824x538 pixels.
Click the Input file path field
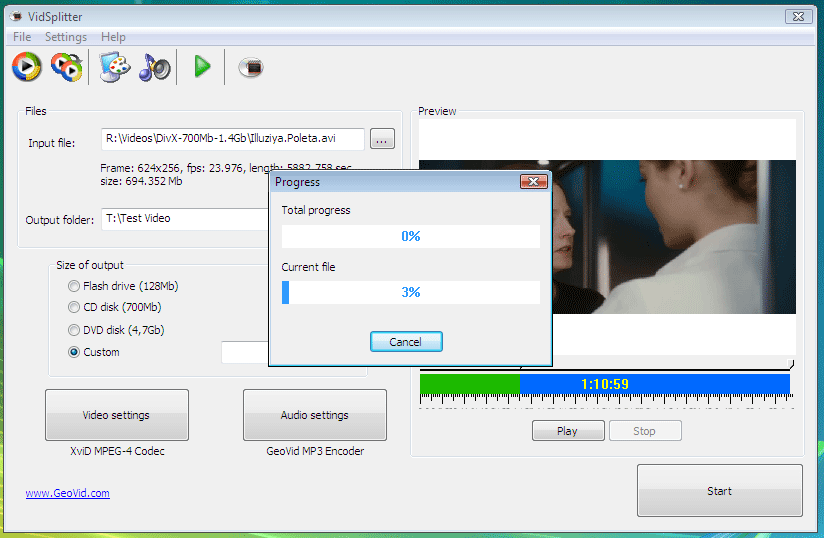click(x=232, y=139)
